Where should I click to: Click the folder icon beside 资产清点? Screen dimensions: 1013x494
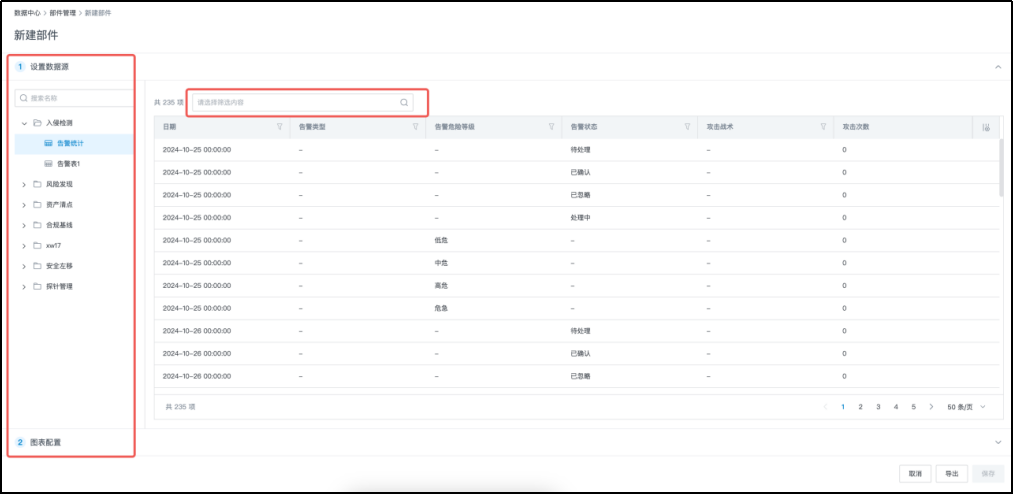[37, 205]
